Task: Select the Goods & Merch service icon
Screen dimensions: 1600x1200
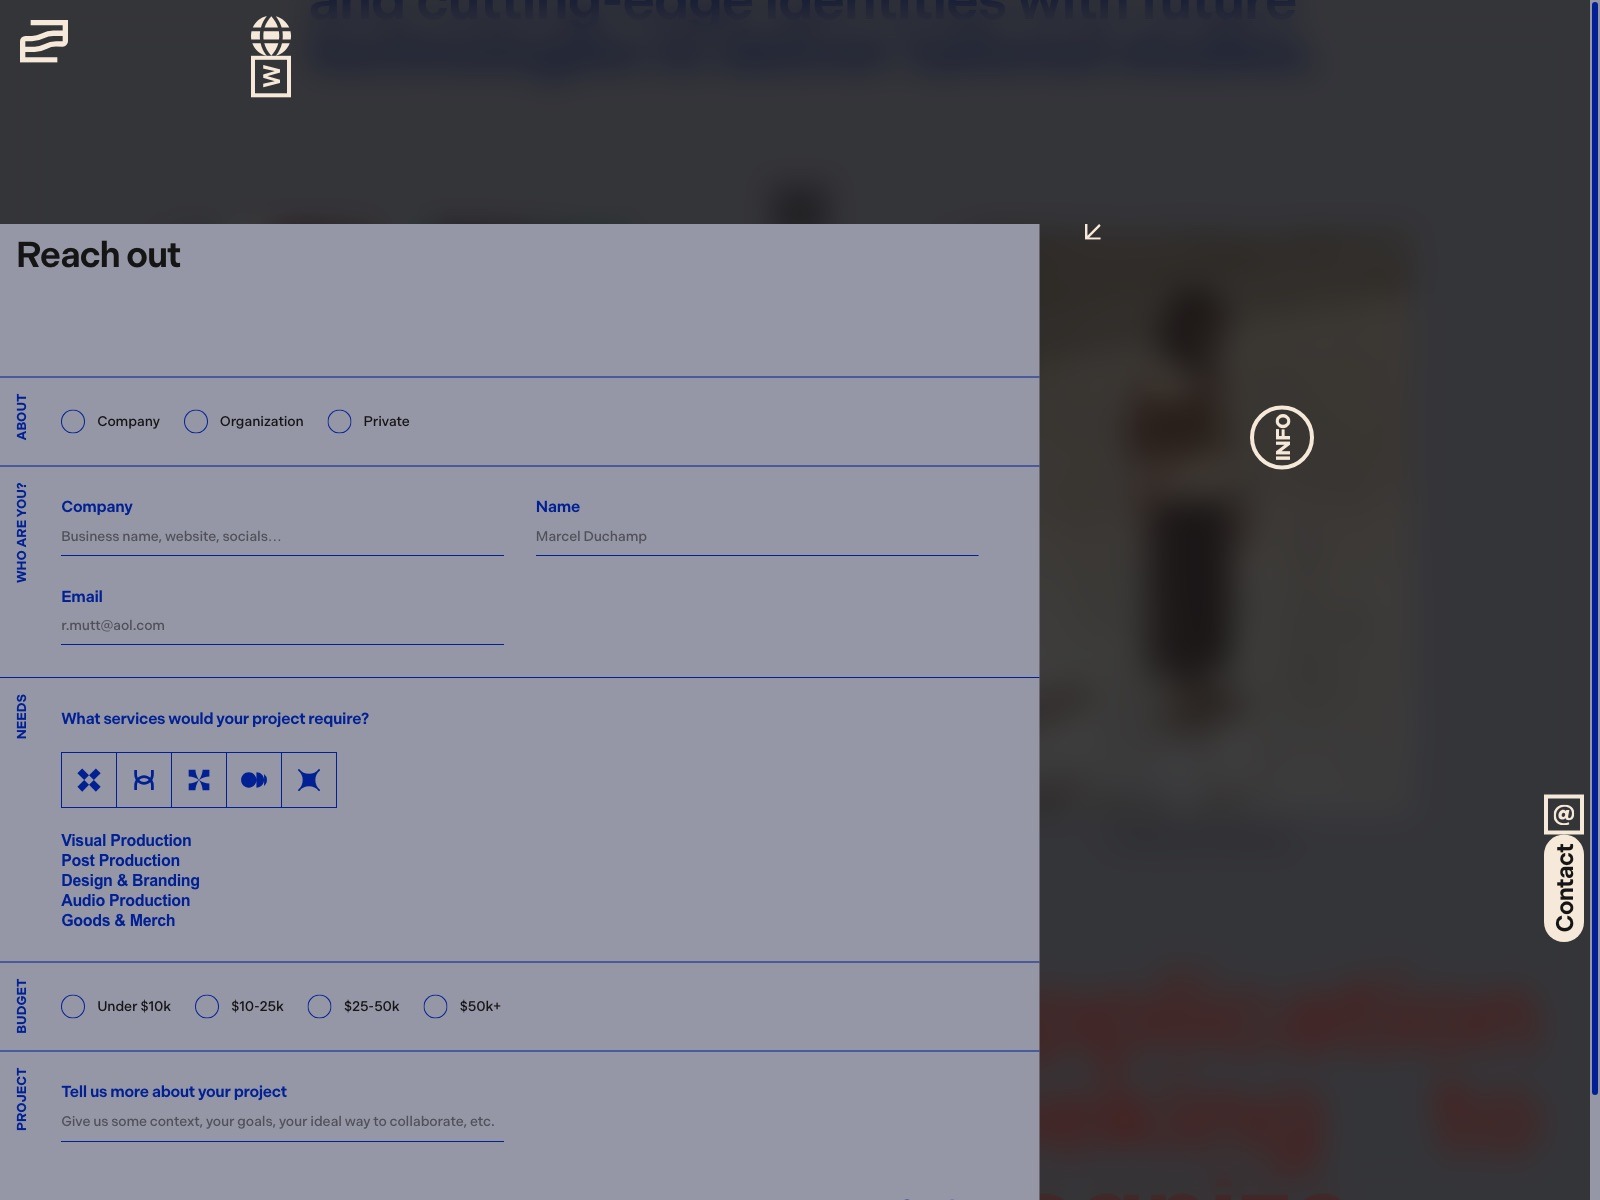Action: point(309,780)
